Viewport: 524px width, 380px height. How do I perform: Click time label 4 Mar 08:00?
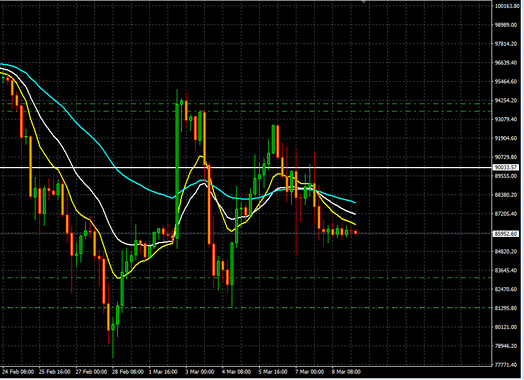point(236,372)
